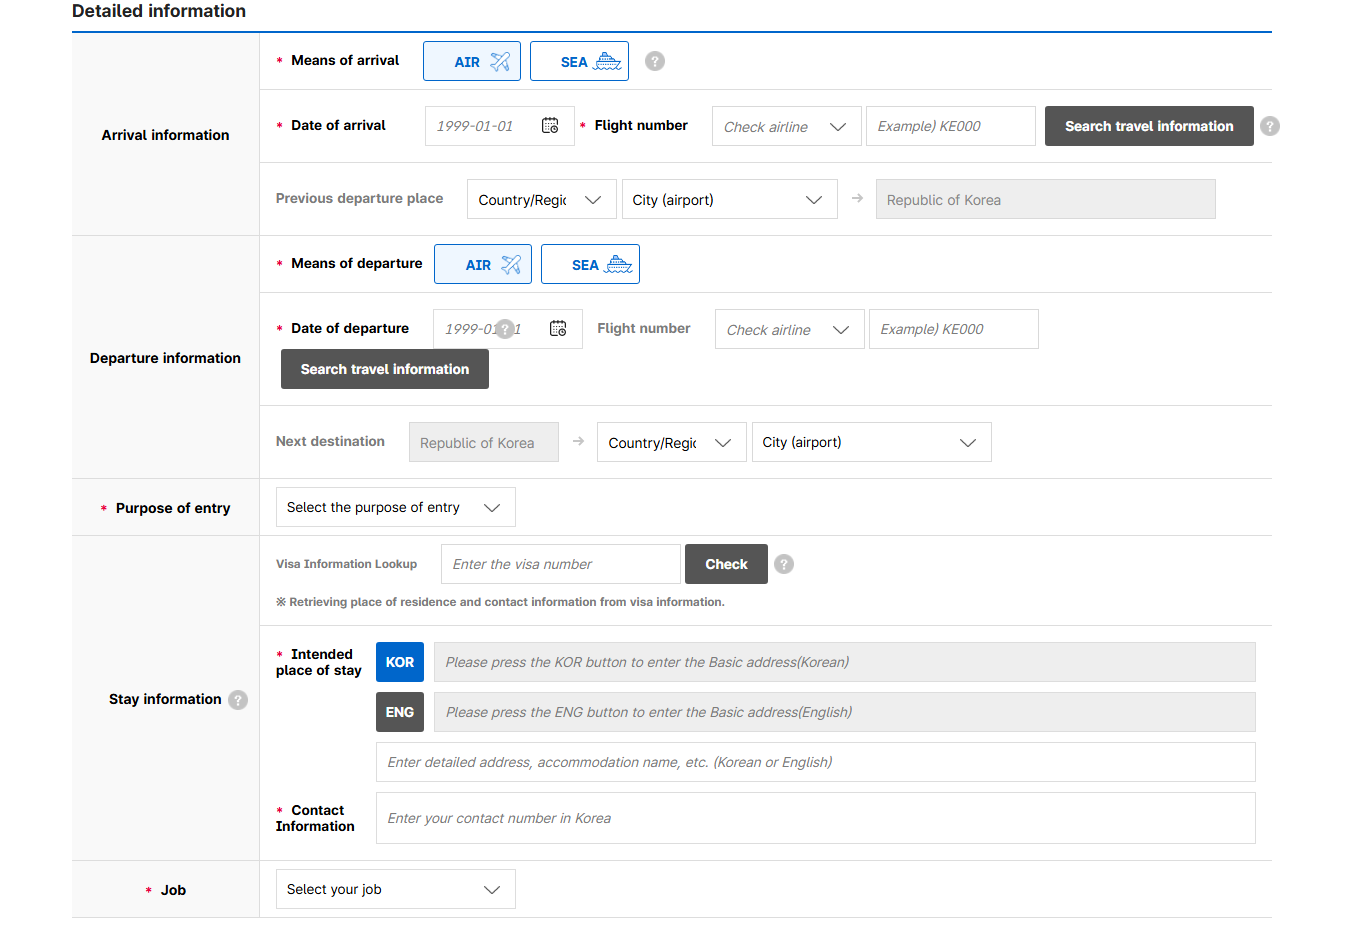Click ENG button for English address
This screenshot has height=925, width=1361.
point(400,712)
